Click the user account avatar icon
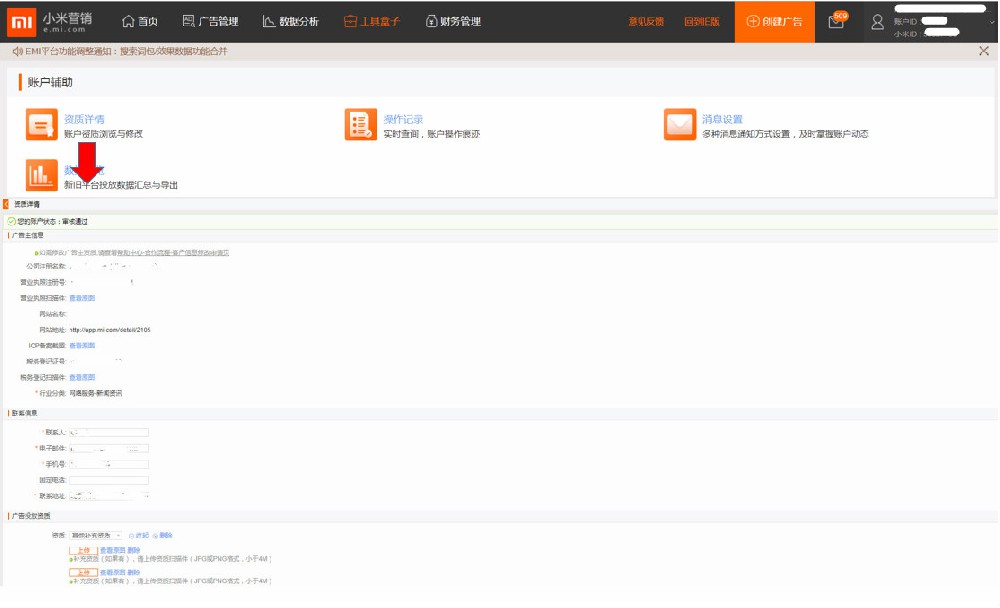1000x608 pixels. [x=877, y=22]
